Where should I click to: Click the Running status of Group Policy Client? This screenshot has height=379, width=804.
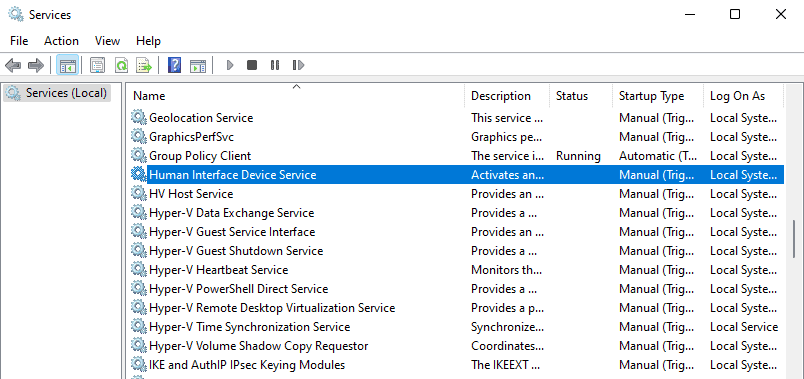click(x=578, y=156)
